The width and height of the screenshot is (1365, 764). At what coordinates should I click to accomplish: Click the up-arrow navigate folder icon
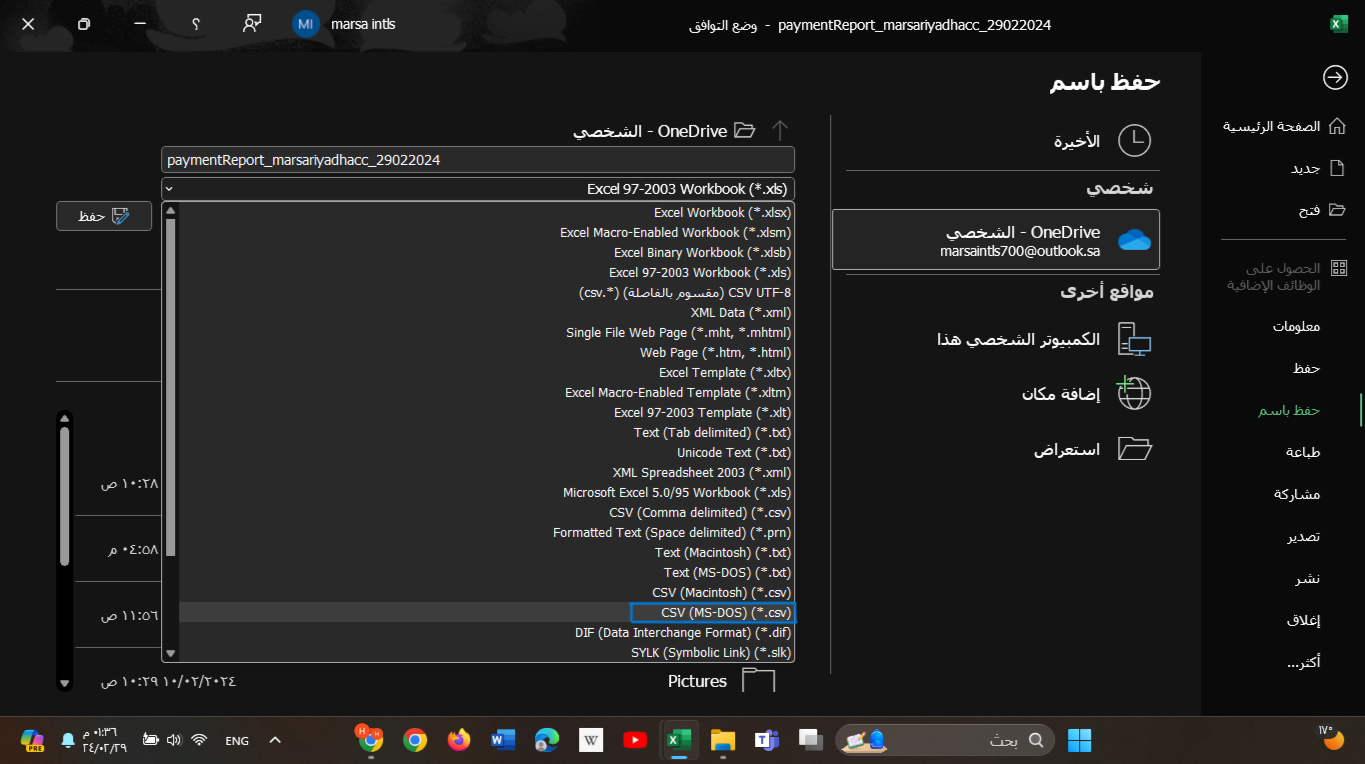pyautogui.click(x=780, y=131)
